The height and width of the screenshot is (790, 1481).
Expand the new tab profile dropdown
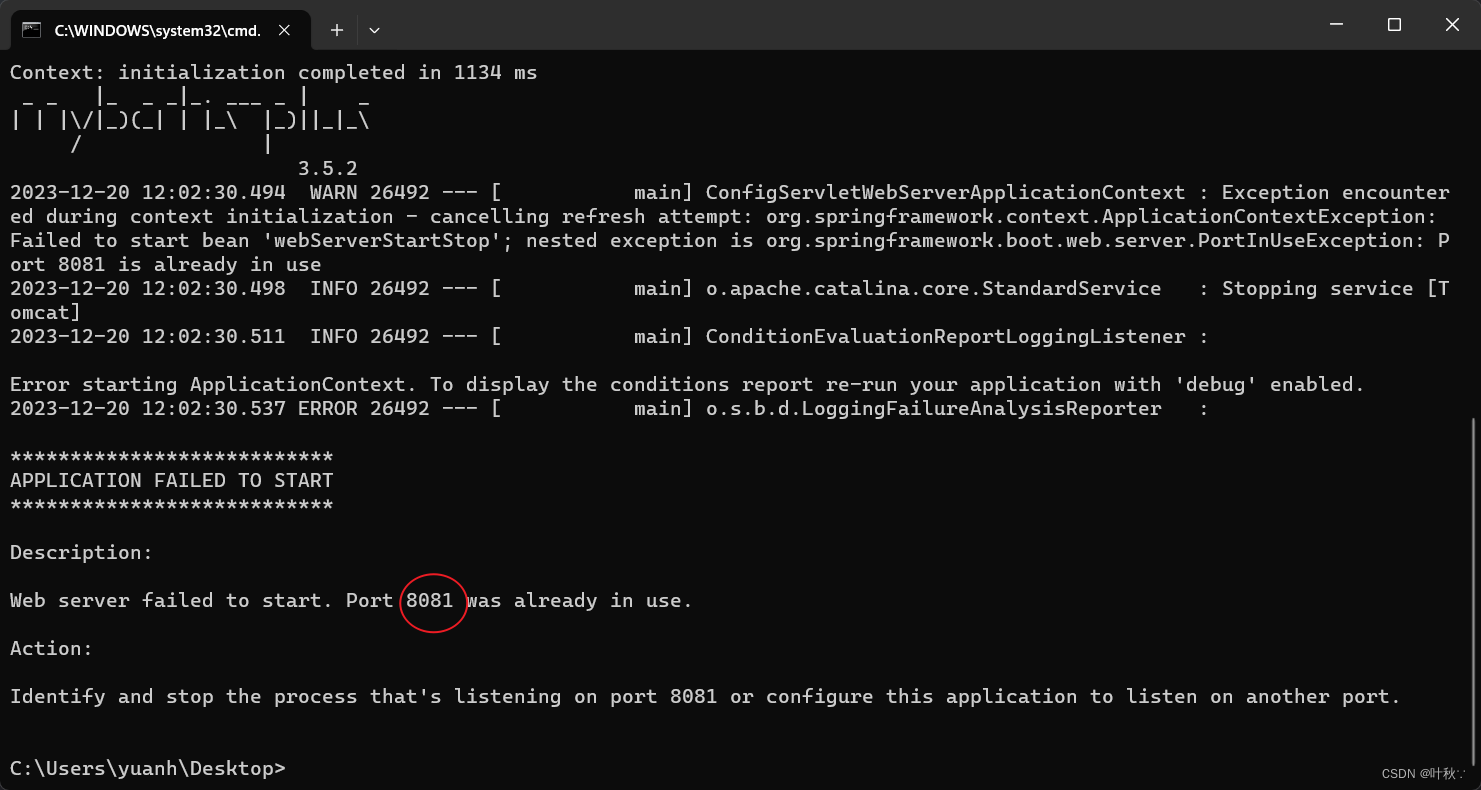(374, 30)
